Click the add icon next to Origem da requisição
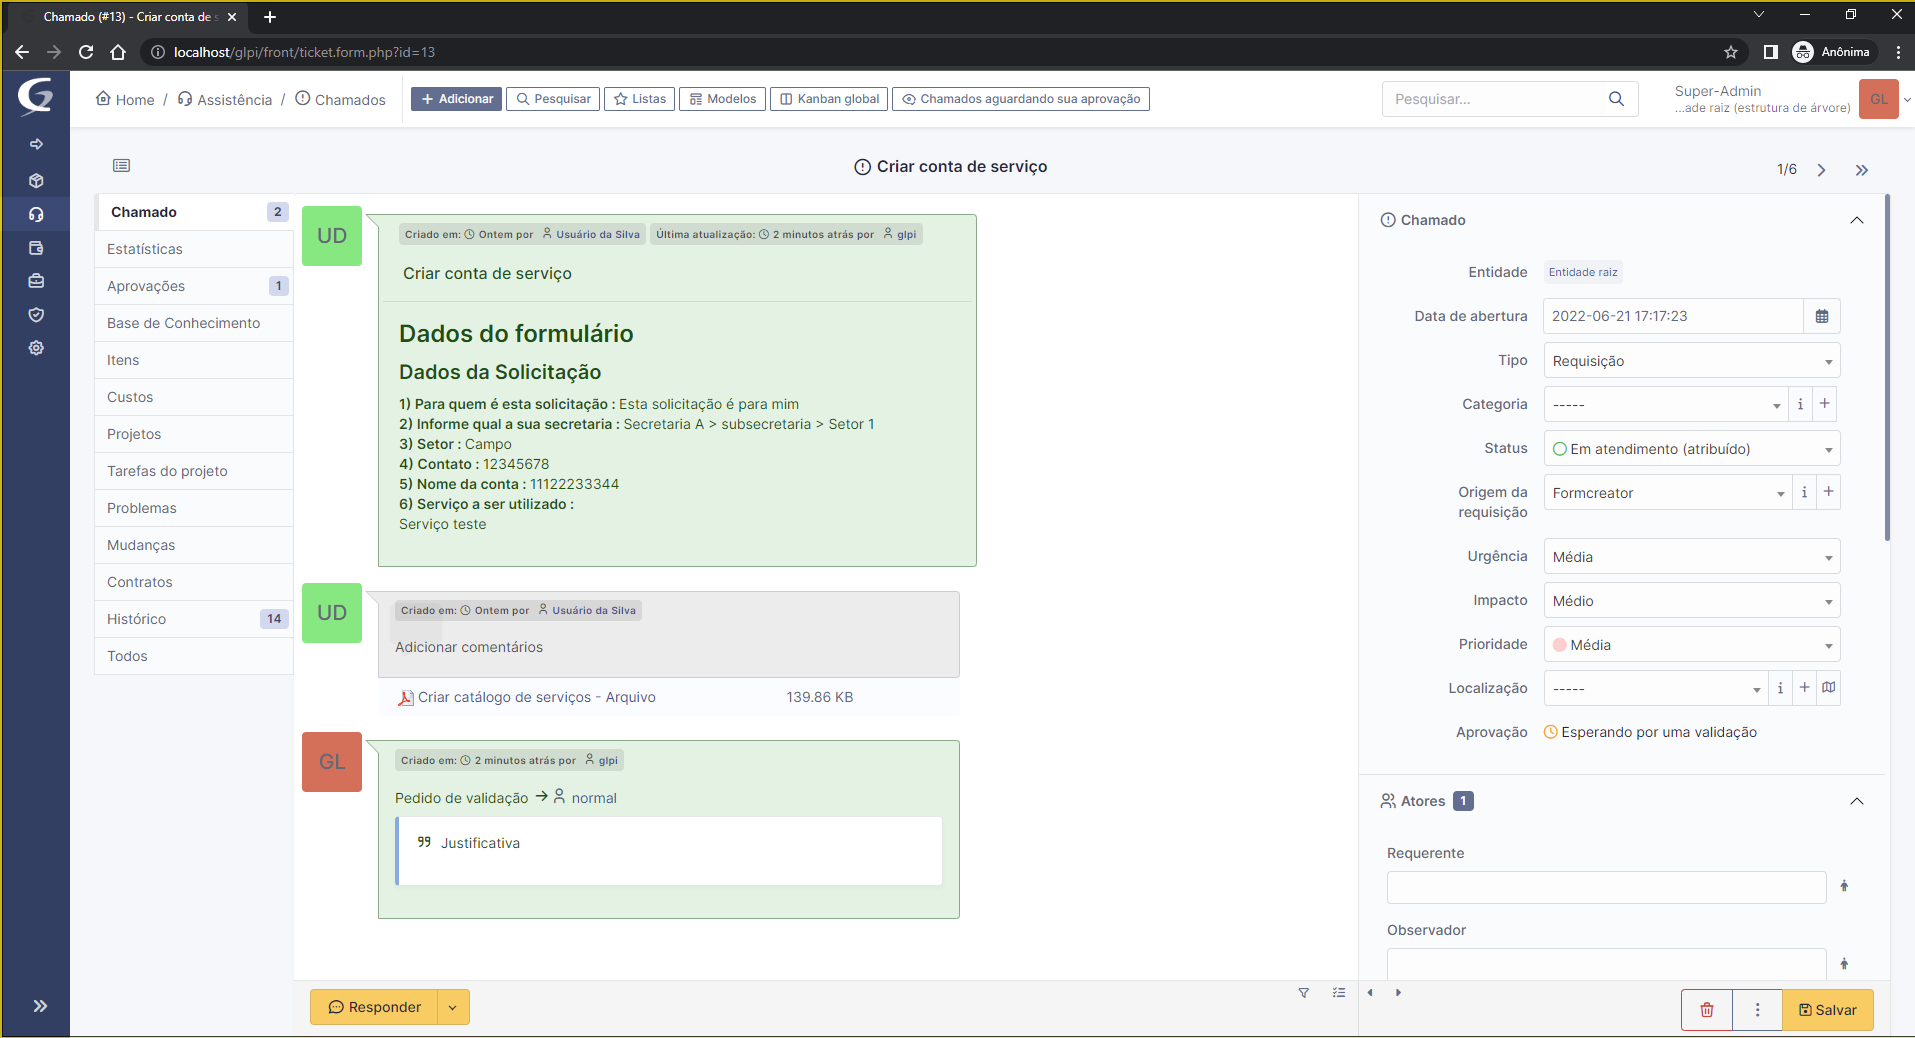This screenshot has width=1915, height=1038. [1829, 492]
